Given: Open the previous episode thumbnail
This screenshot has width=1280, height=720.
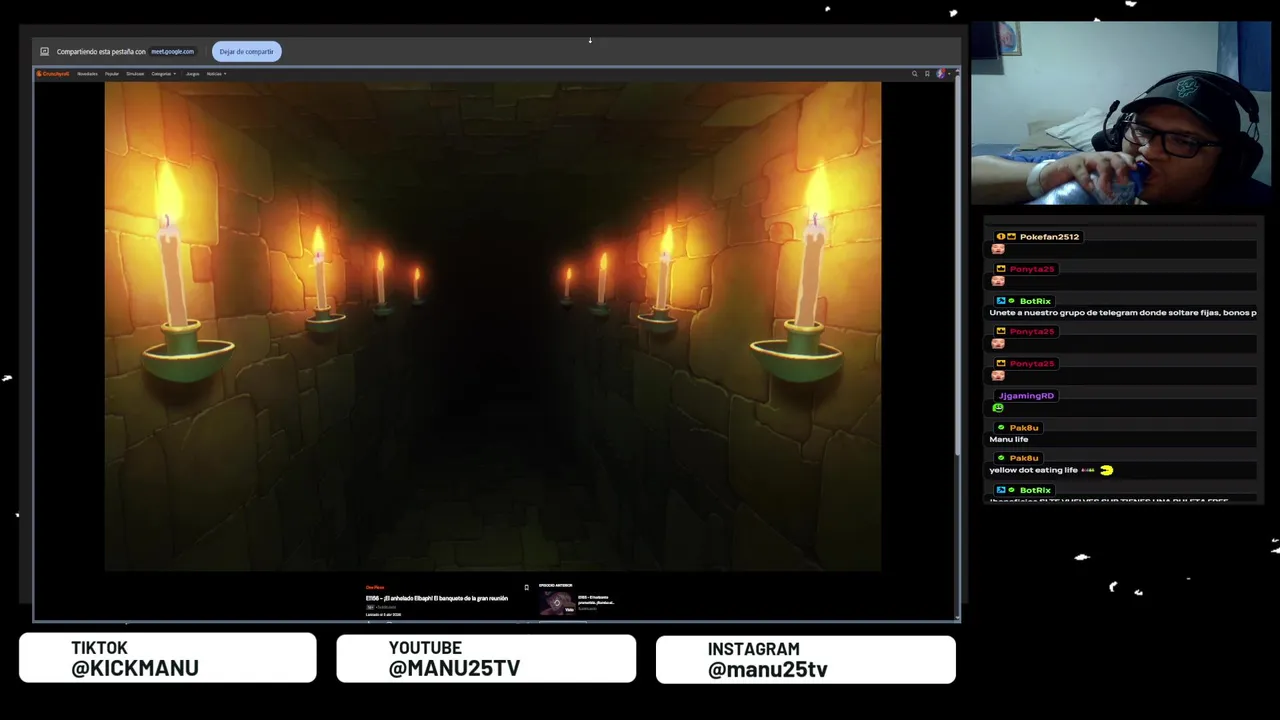Looking at the screenshot, I should click(x=557, y=602).
